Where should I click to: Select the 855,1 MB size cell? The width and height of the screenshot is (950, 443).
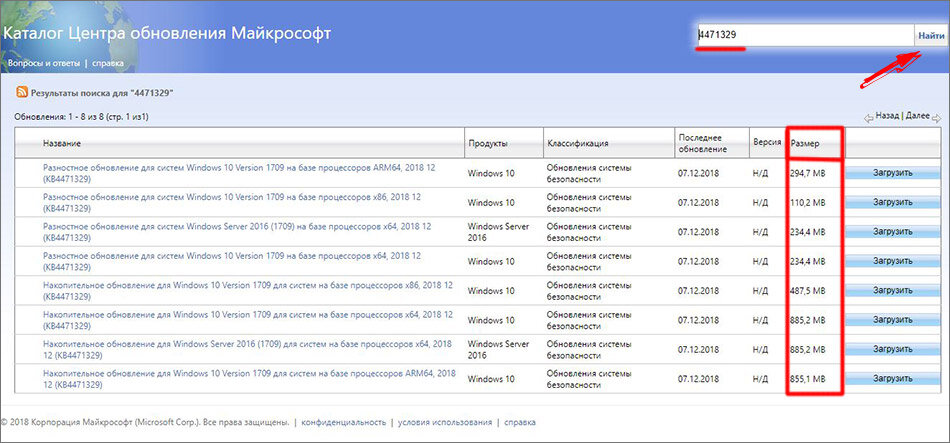pos(808,379)
